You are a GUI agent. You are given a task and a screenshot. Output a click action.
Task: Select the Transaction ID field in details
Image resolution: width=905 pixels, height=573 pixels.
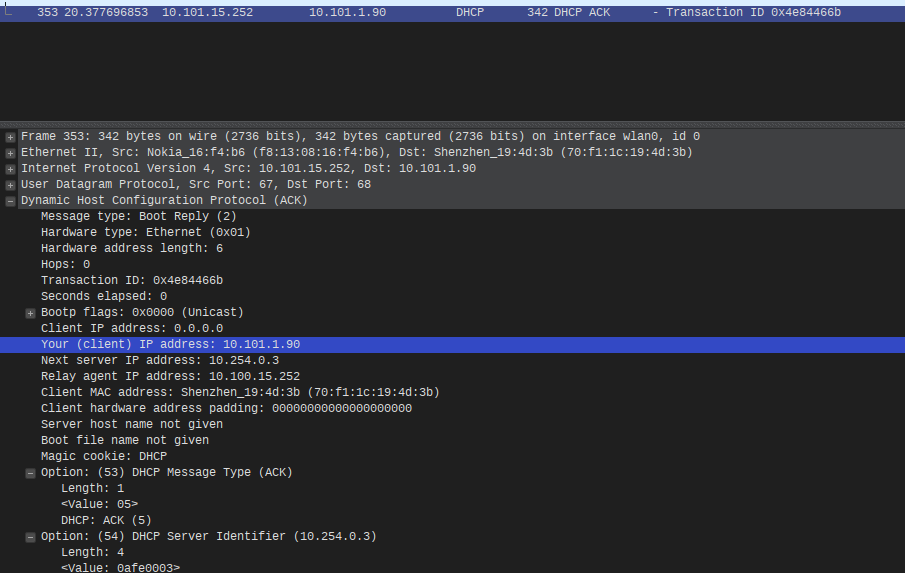pyautogui.click(x=131, y=281)
